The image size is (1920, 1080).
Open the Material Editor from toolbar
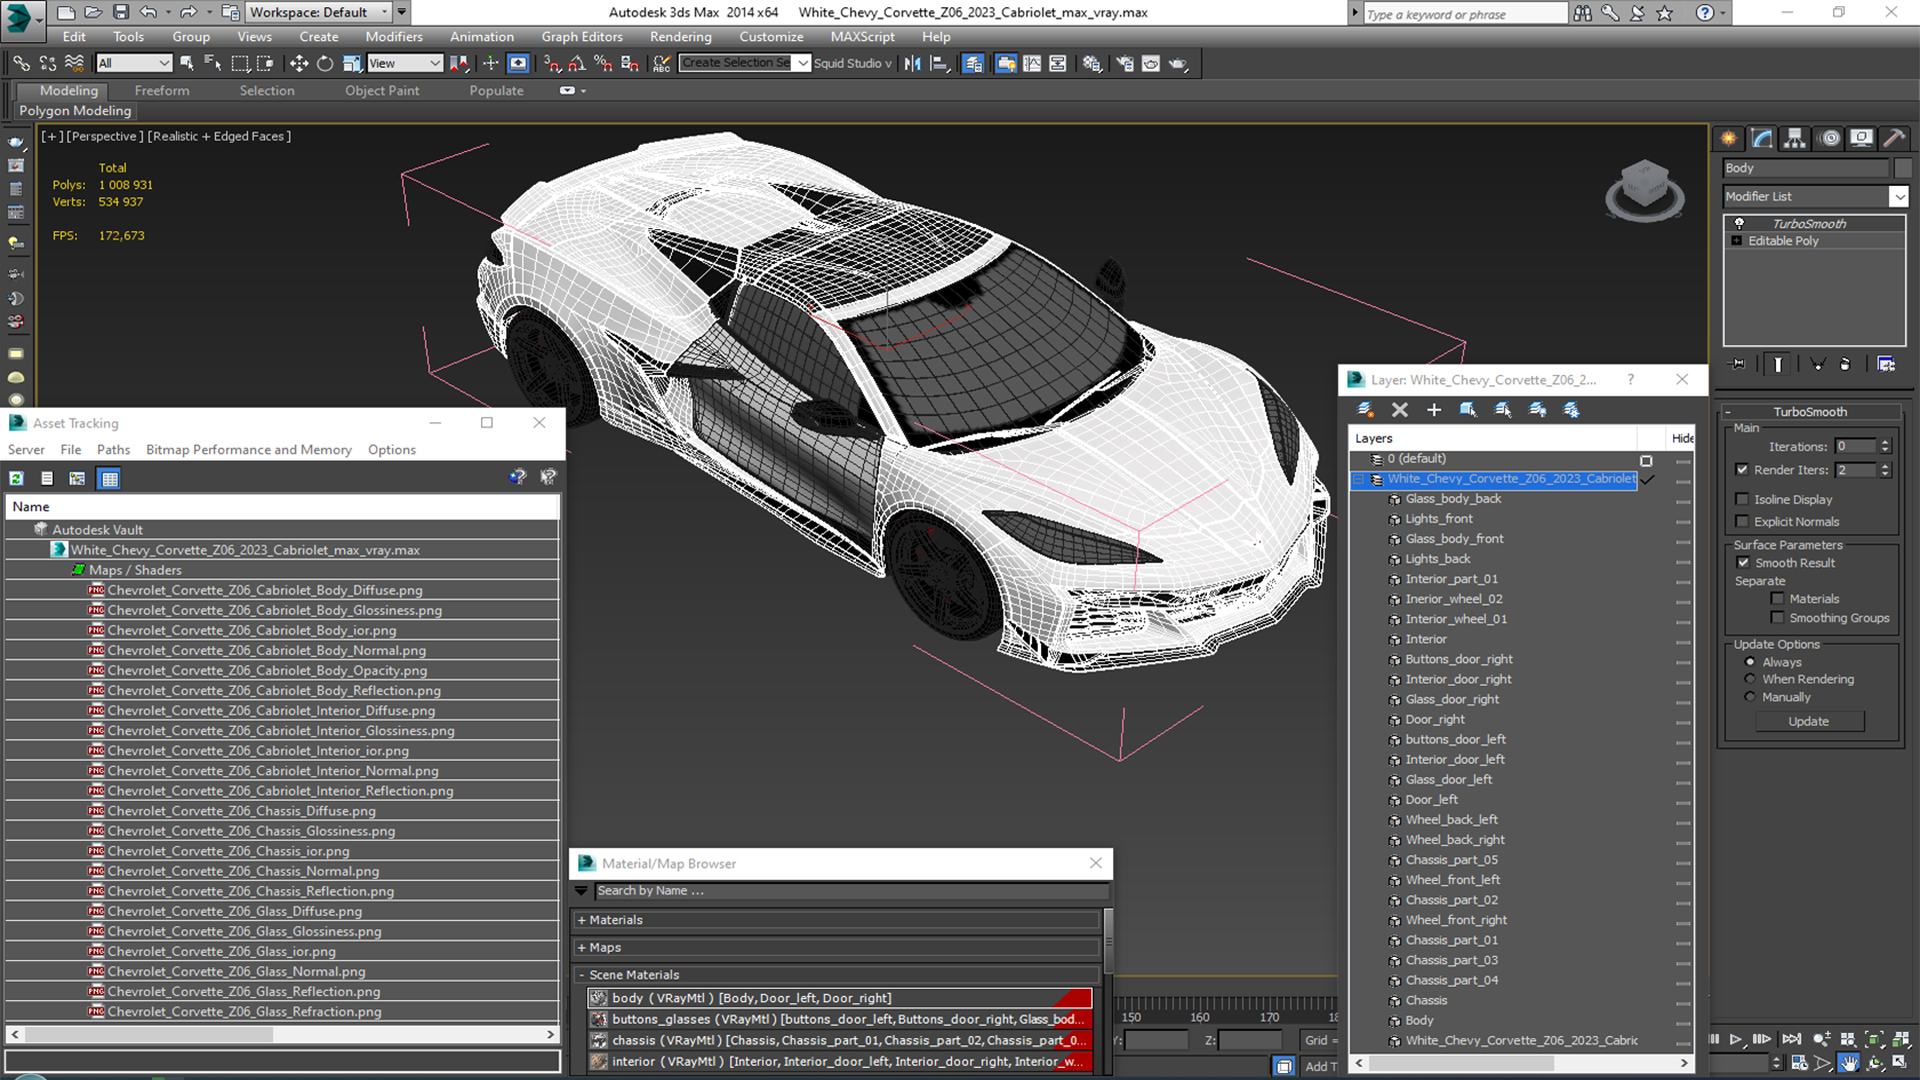click(1092, 63)
